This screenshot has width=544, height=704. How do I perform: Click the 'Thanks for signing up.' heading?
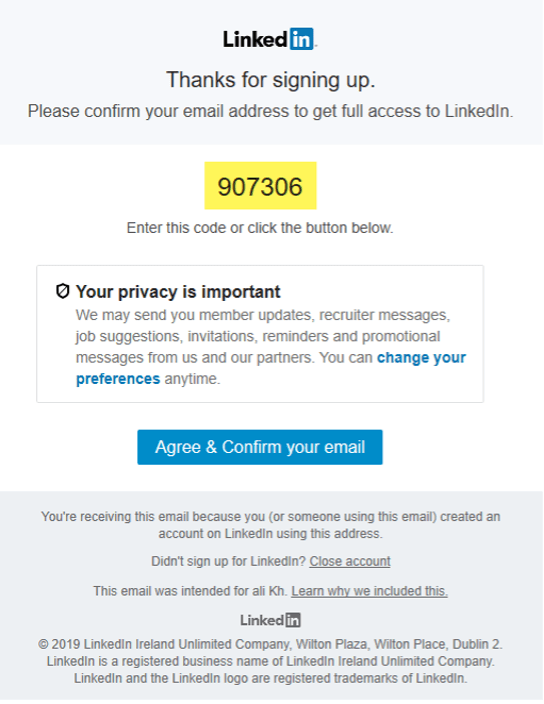click(x=271, y=80)
